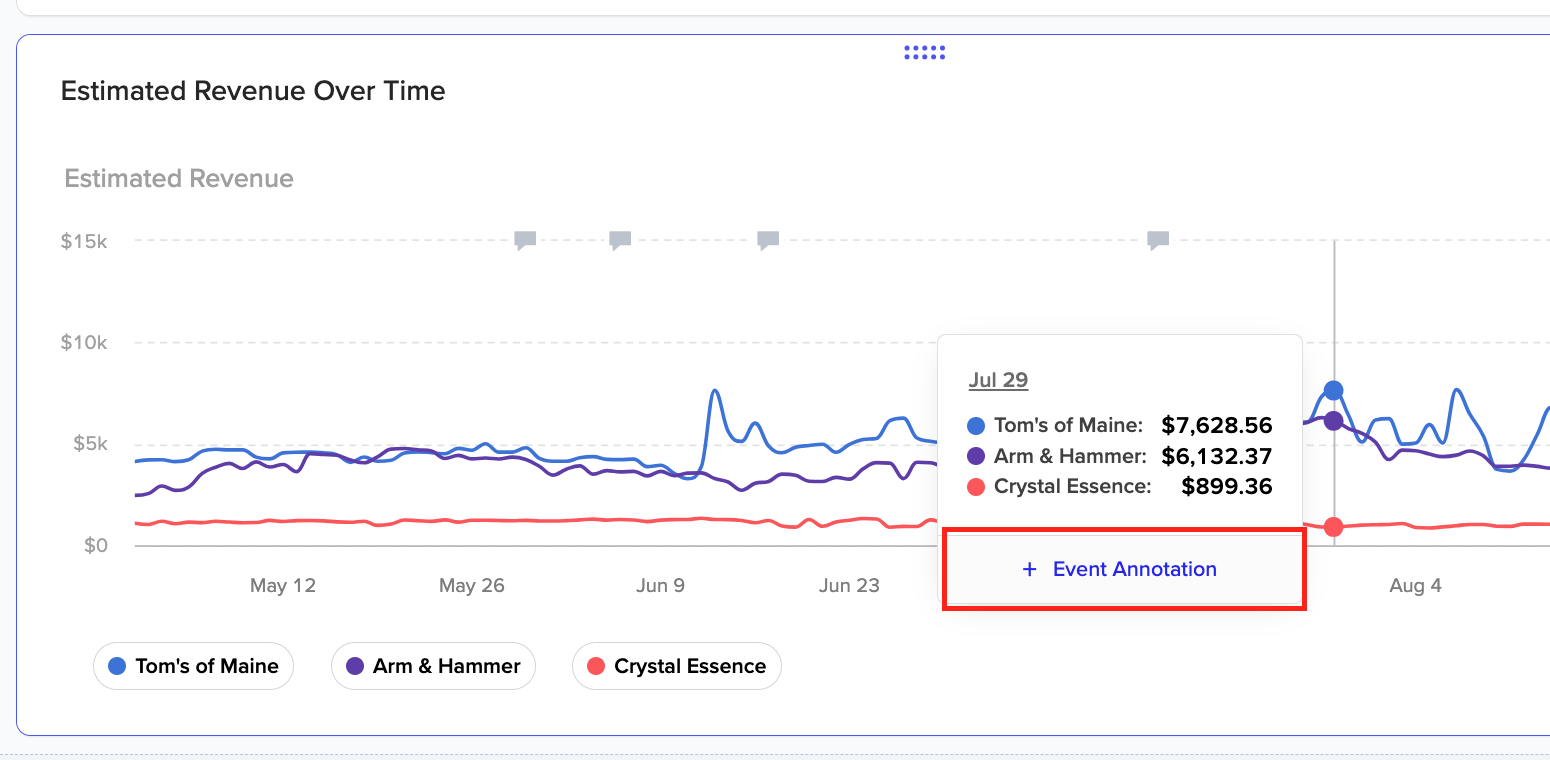Click the $0 y-axis label
This screenshot has width=1550, height=760.
pos(96,546)
